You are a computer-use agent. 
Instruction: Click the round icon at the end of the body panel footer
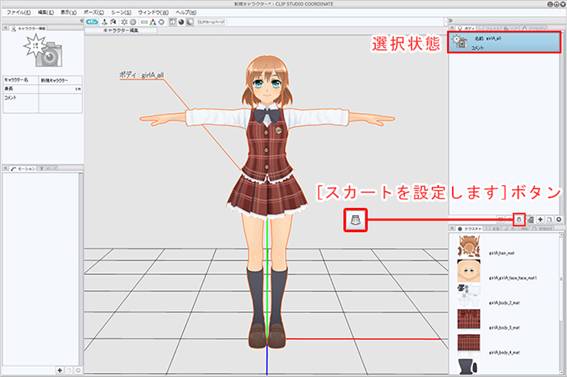559,219
